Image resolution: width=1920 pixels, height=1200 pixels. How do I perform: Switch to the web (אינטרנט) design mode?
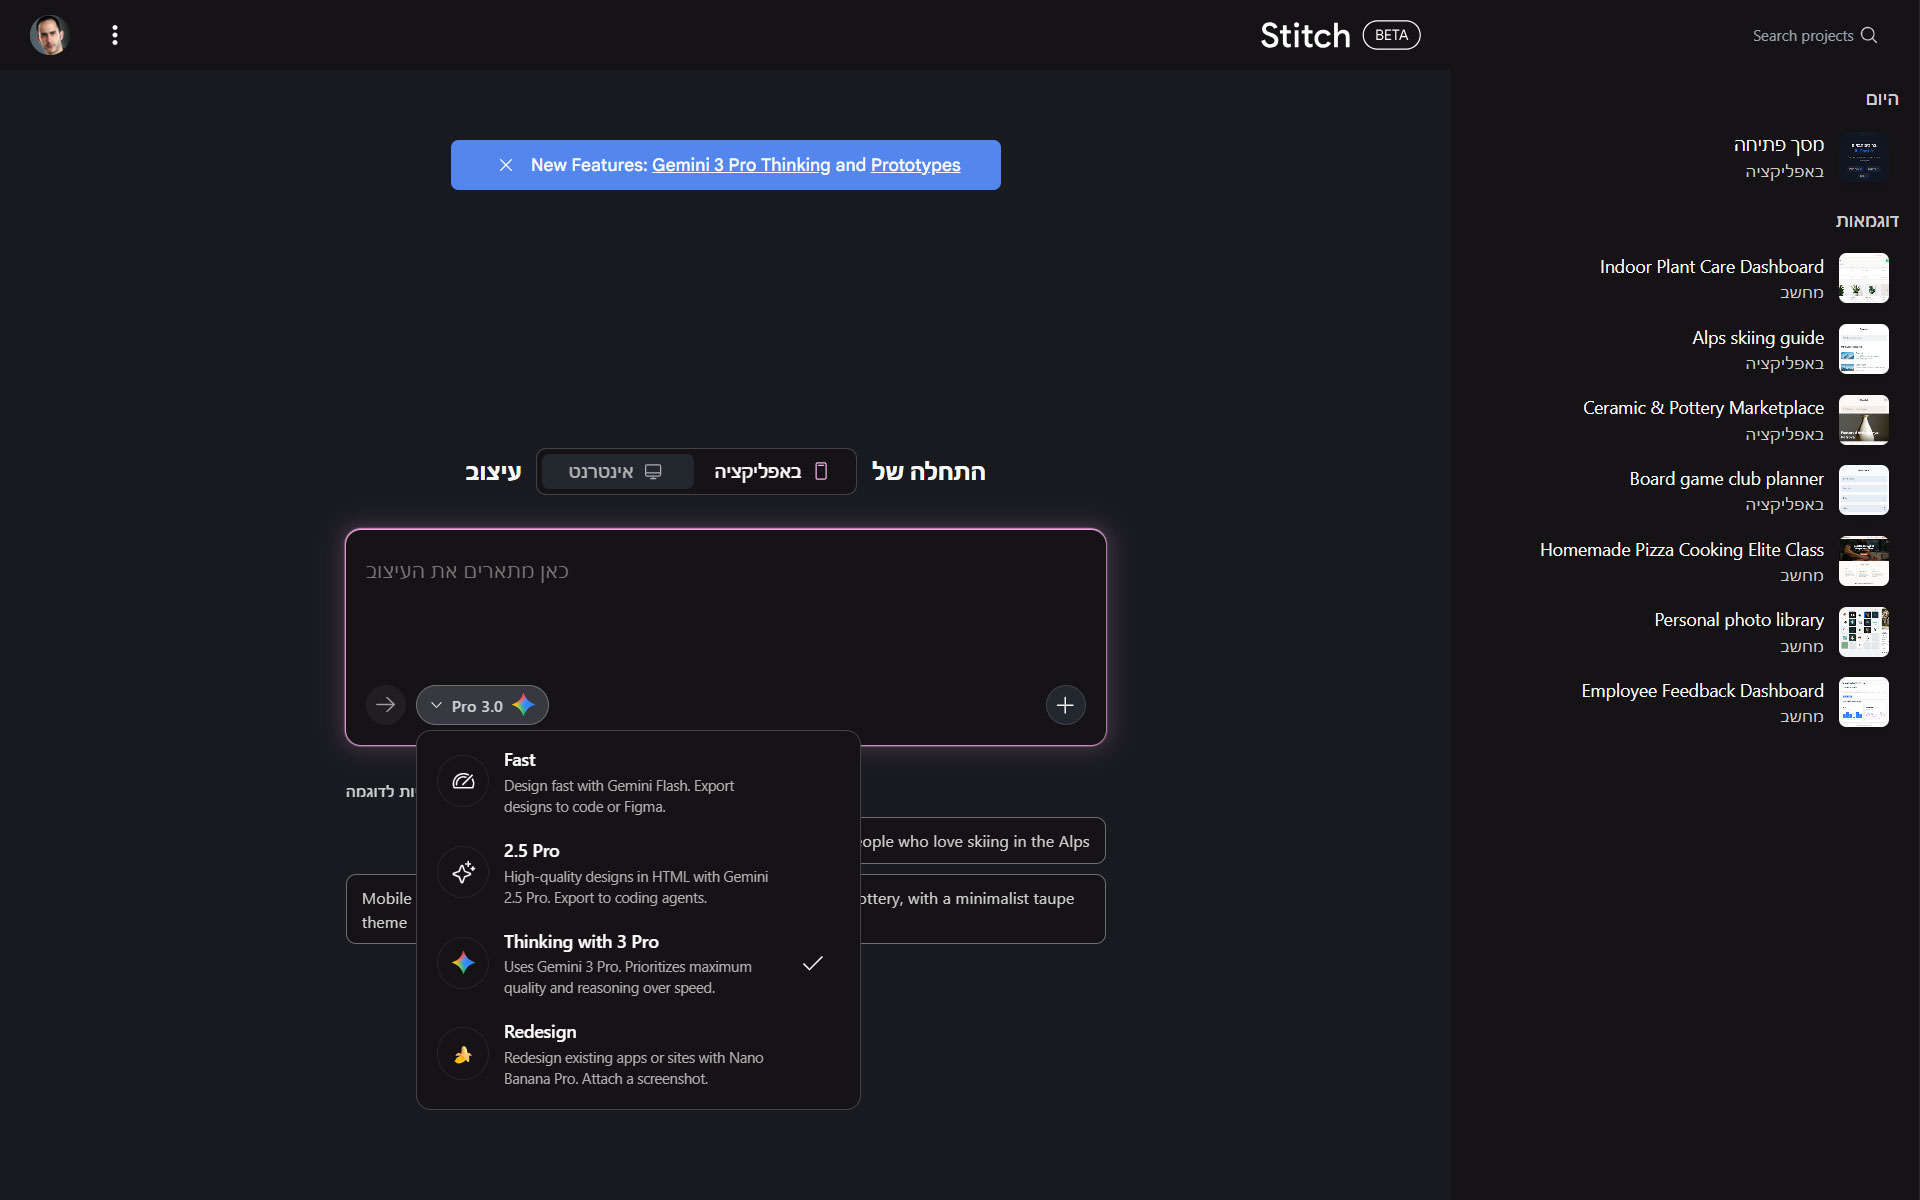coord(616,472)
